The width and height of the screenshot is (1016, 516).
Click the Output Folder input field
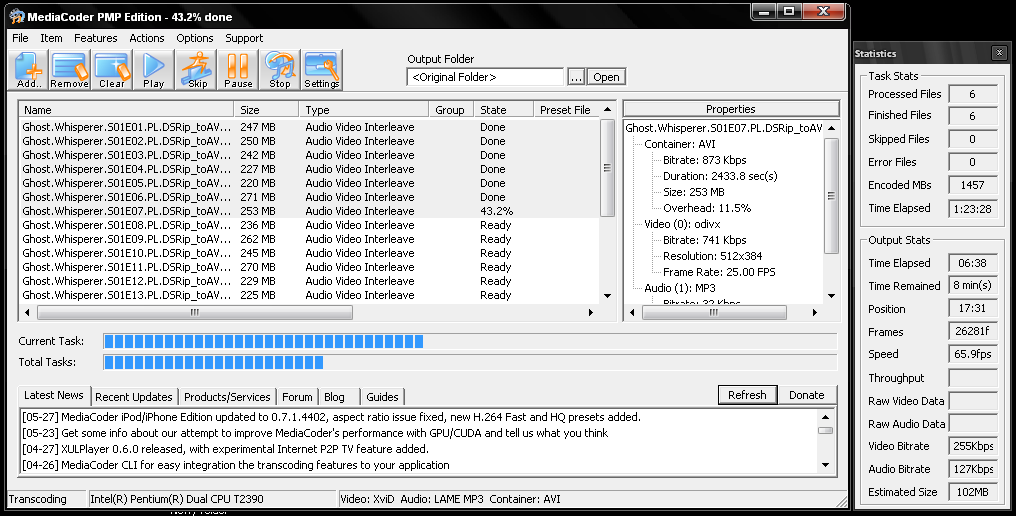pos(485,77)
